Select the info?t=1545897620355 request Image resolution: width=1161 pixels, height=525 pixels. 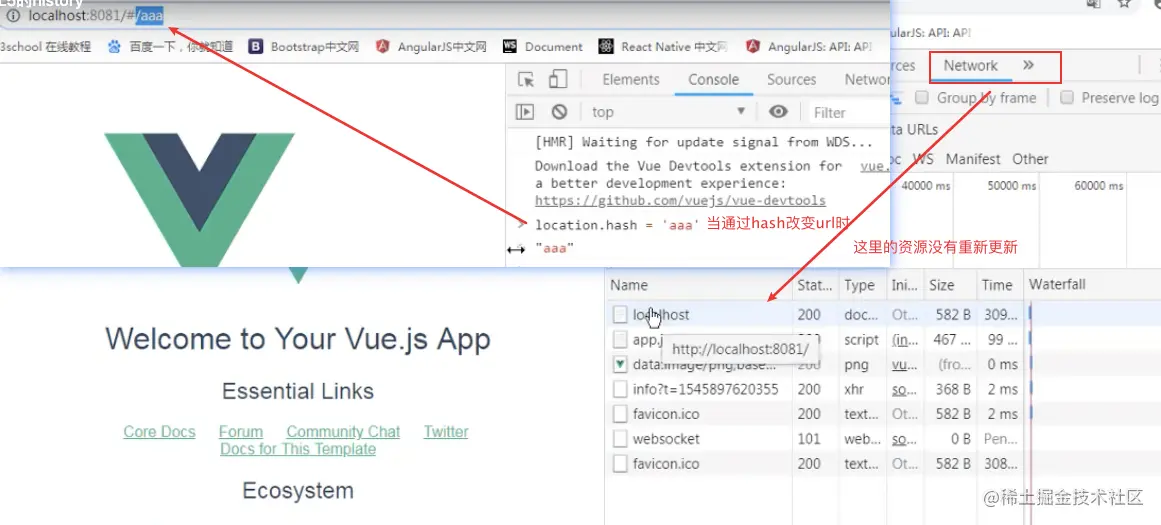click(883, 389)
